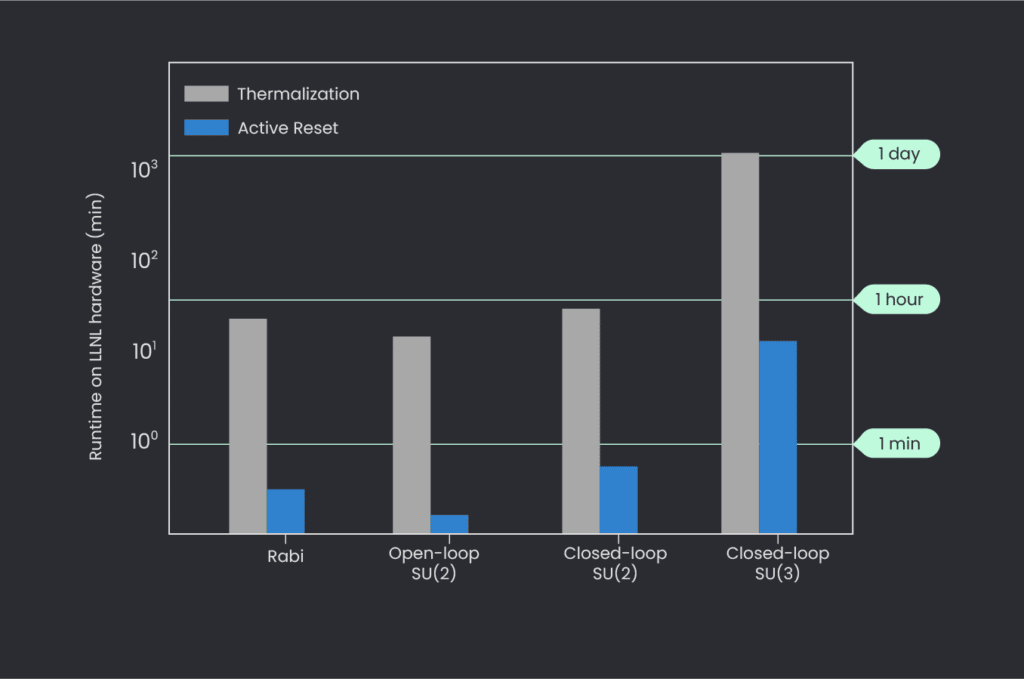The height and width of the screenshot is (679, 1024).
Task: Select the 1 hour marker badge
Action: [x=897, y=299]
